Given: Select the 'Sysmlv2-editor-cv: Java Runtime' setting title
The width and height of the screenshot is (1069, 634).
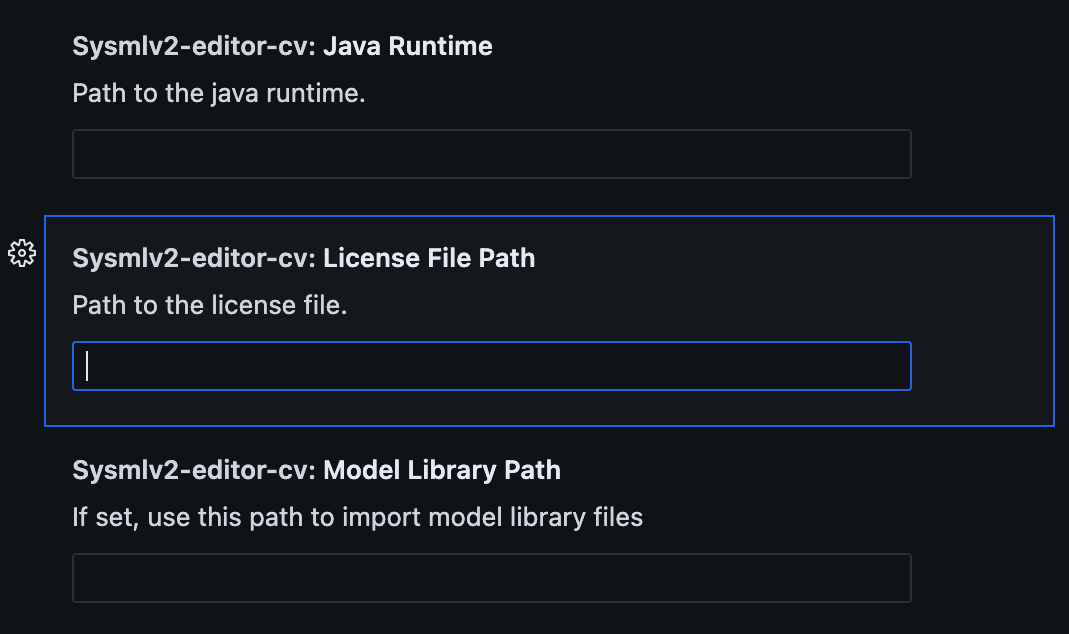Looking at the screenshot, I should 282,46.
